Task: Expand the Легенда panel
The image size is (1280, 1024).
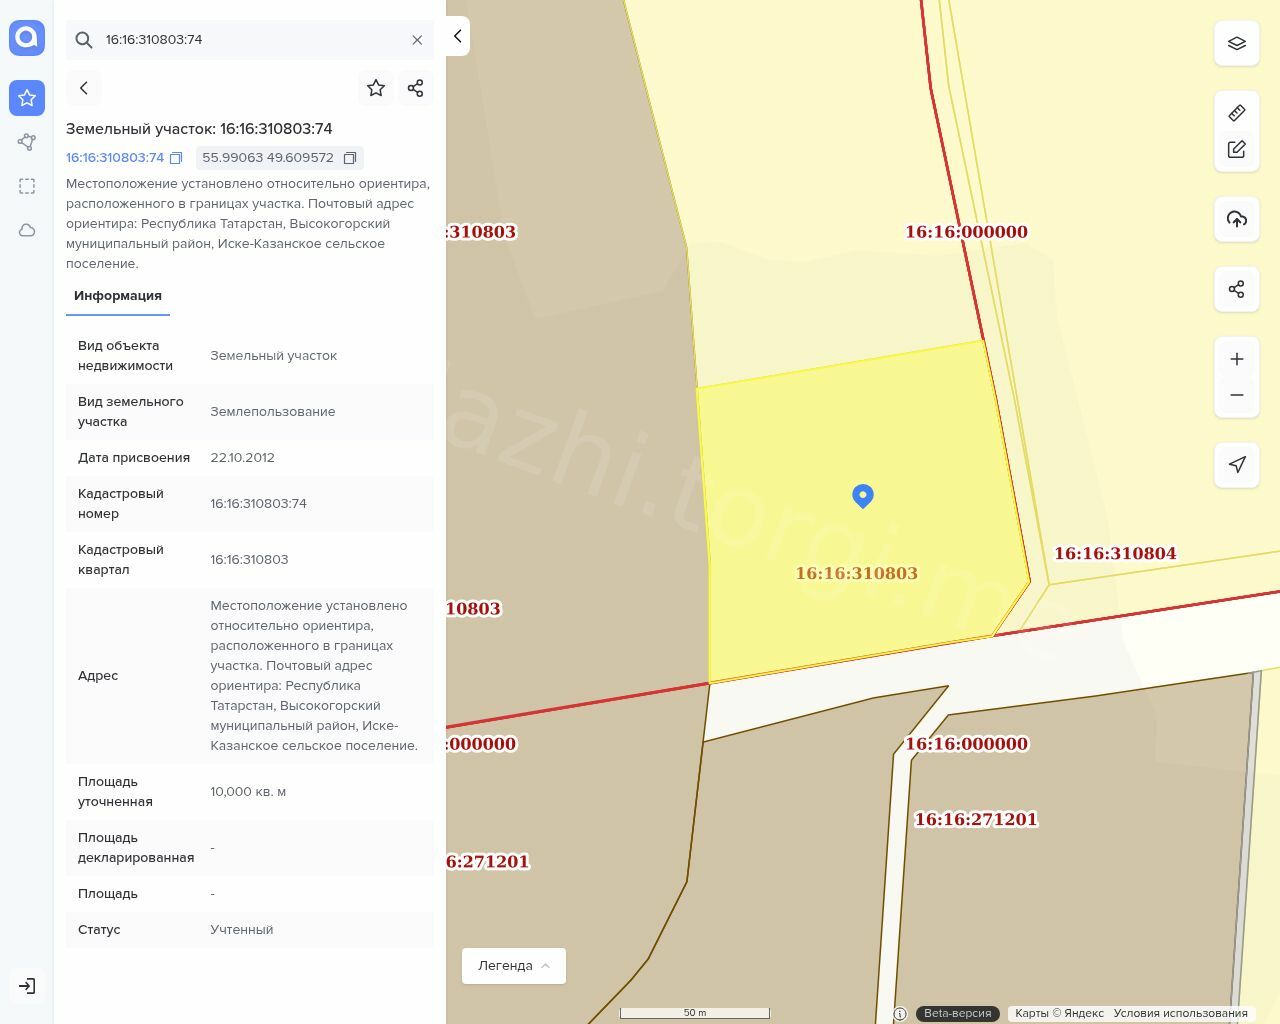Action: 513,966
